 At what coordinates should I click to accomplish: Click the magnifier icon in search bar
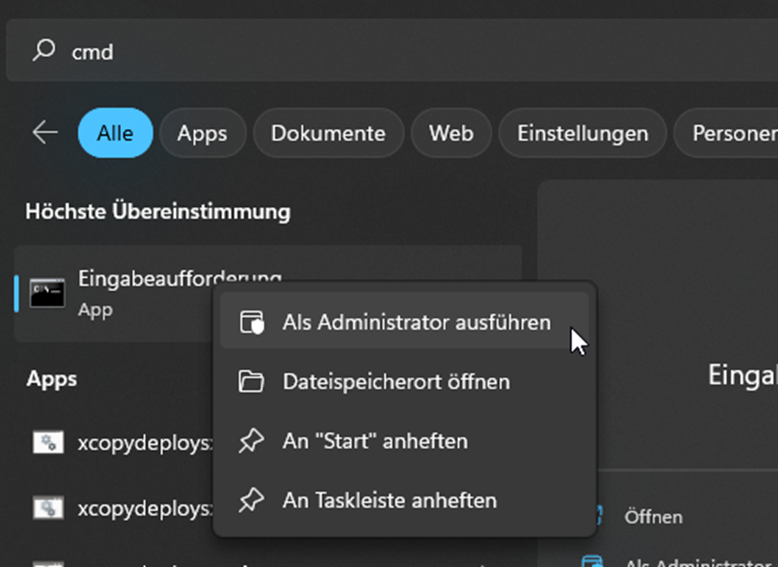coord(43,51)
